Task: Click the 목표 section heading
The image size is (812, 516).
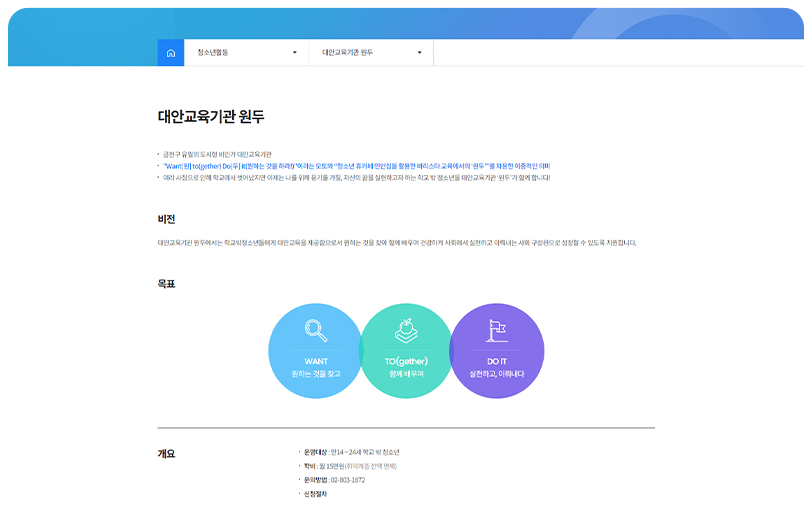Action: tap(167, 284)
